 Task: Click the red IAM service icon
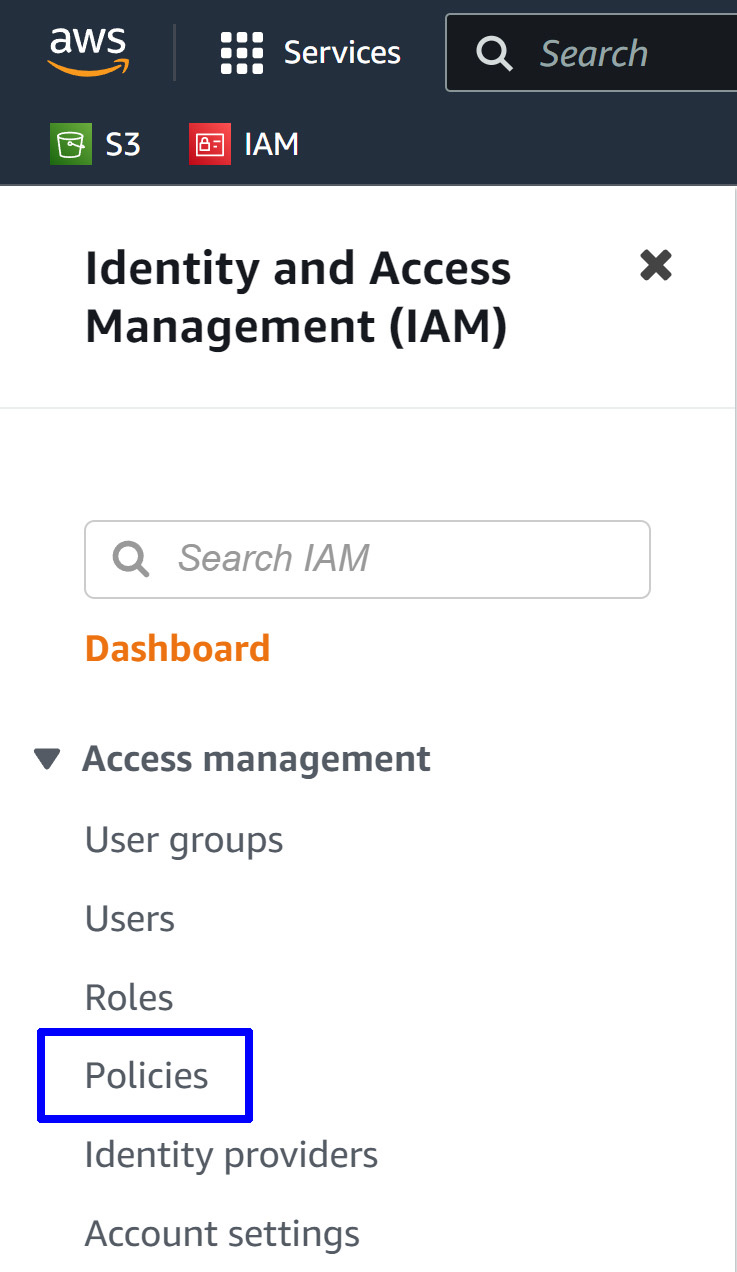pyautogui.click(x=210, y=144)
